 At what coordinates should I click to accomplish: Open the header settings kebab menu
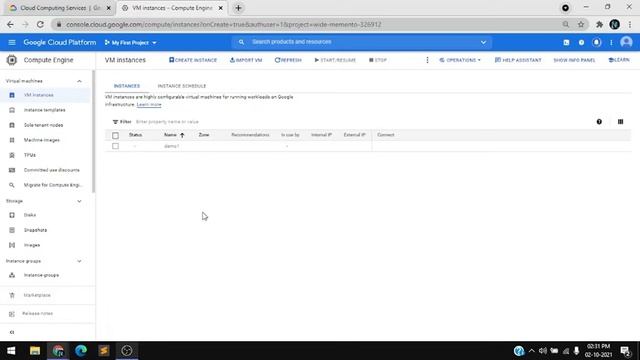click(611, 42)
